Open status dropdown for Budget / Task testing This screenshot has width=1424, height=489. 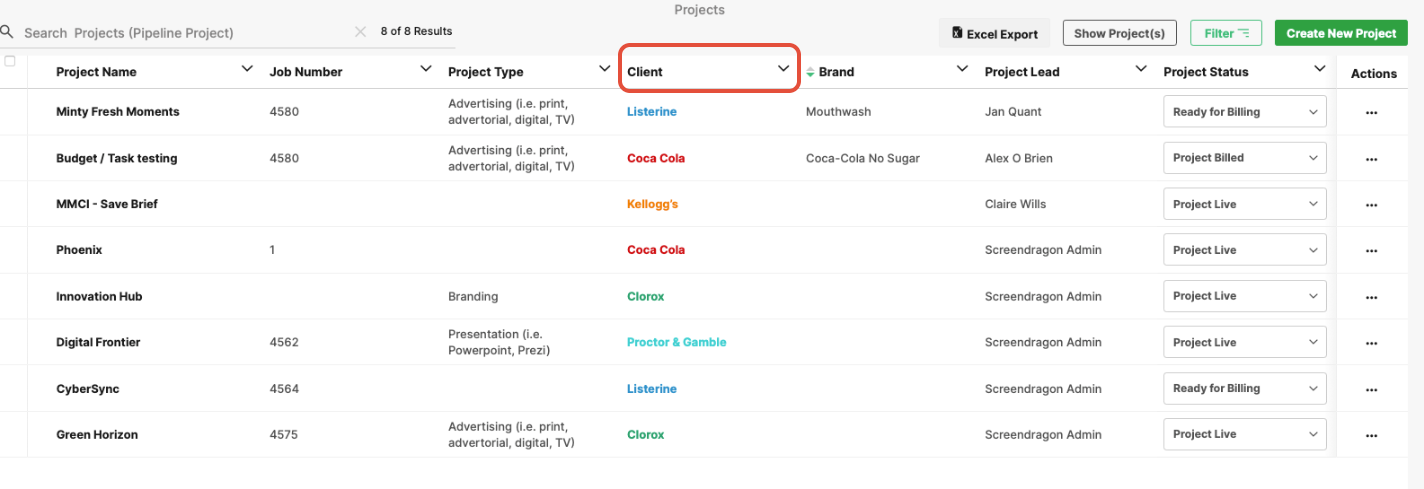1245,158
